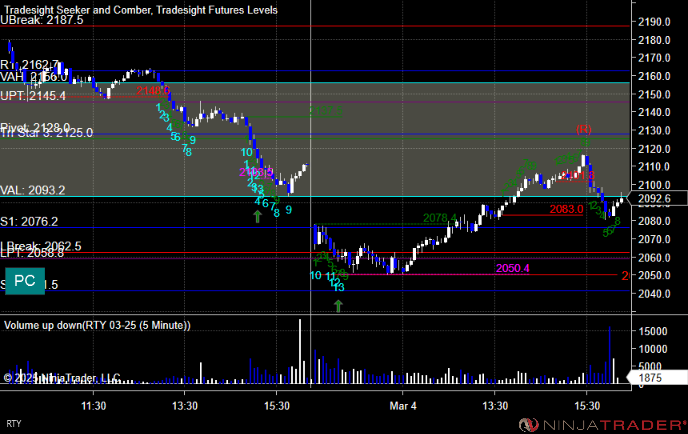Click the 2120.0 price axis label
This screenshot has height=434, width=688.
pyautogui.click(x=654, y=149)
